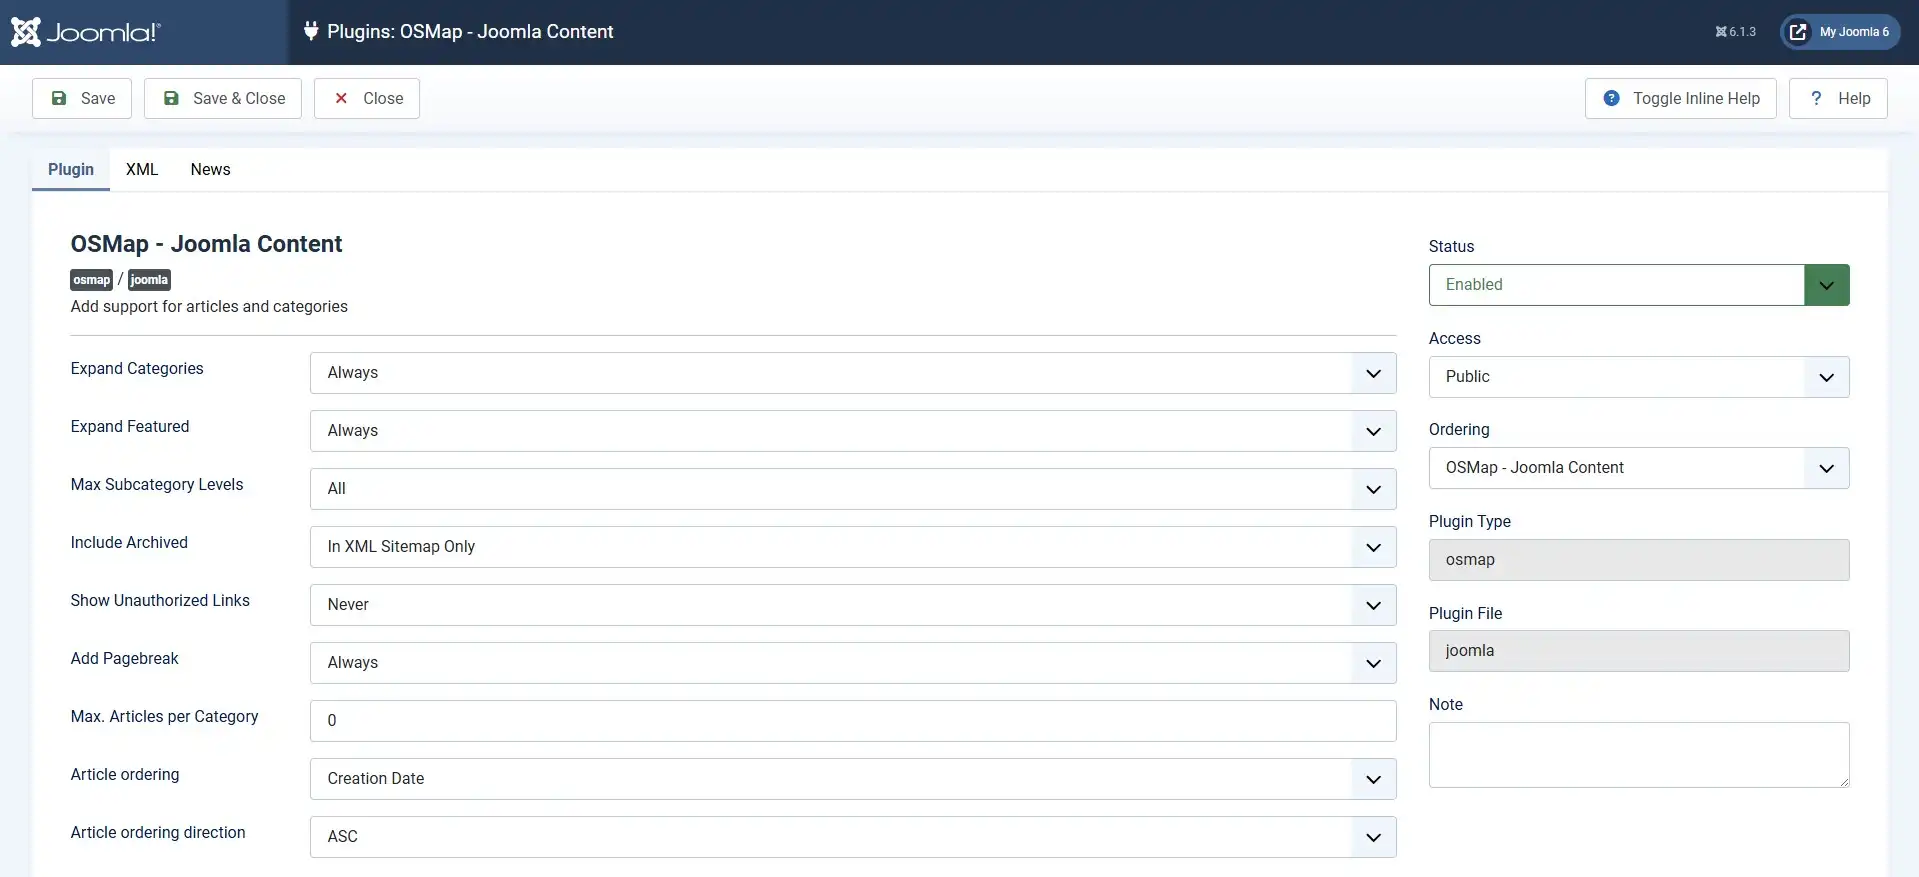Click the Max. Articles per Category field
This screenshot has height=877, width=1919.
point(853,721)
